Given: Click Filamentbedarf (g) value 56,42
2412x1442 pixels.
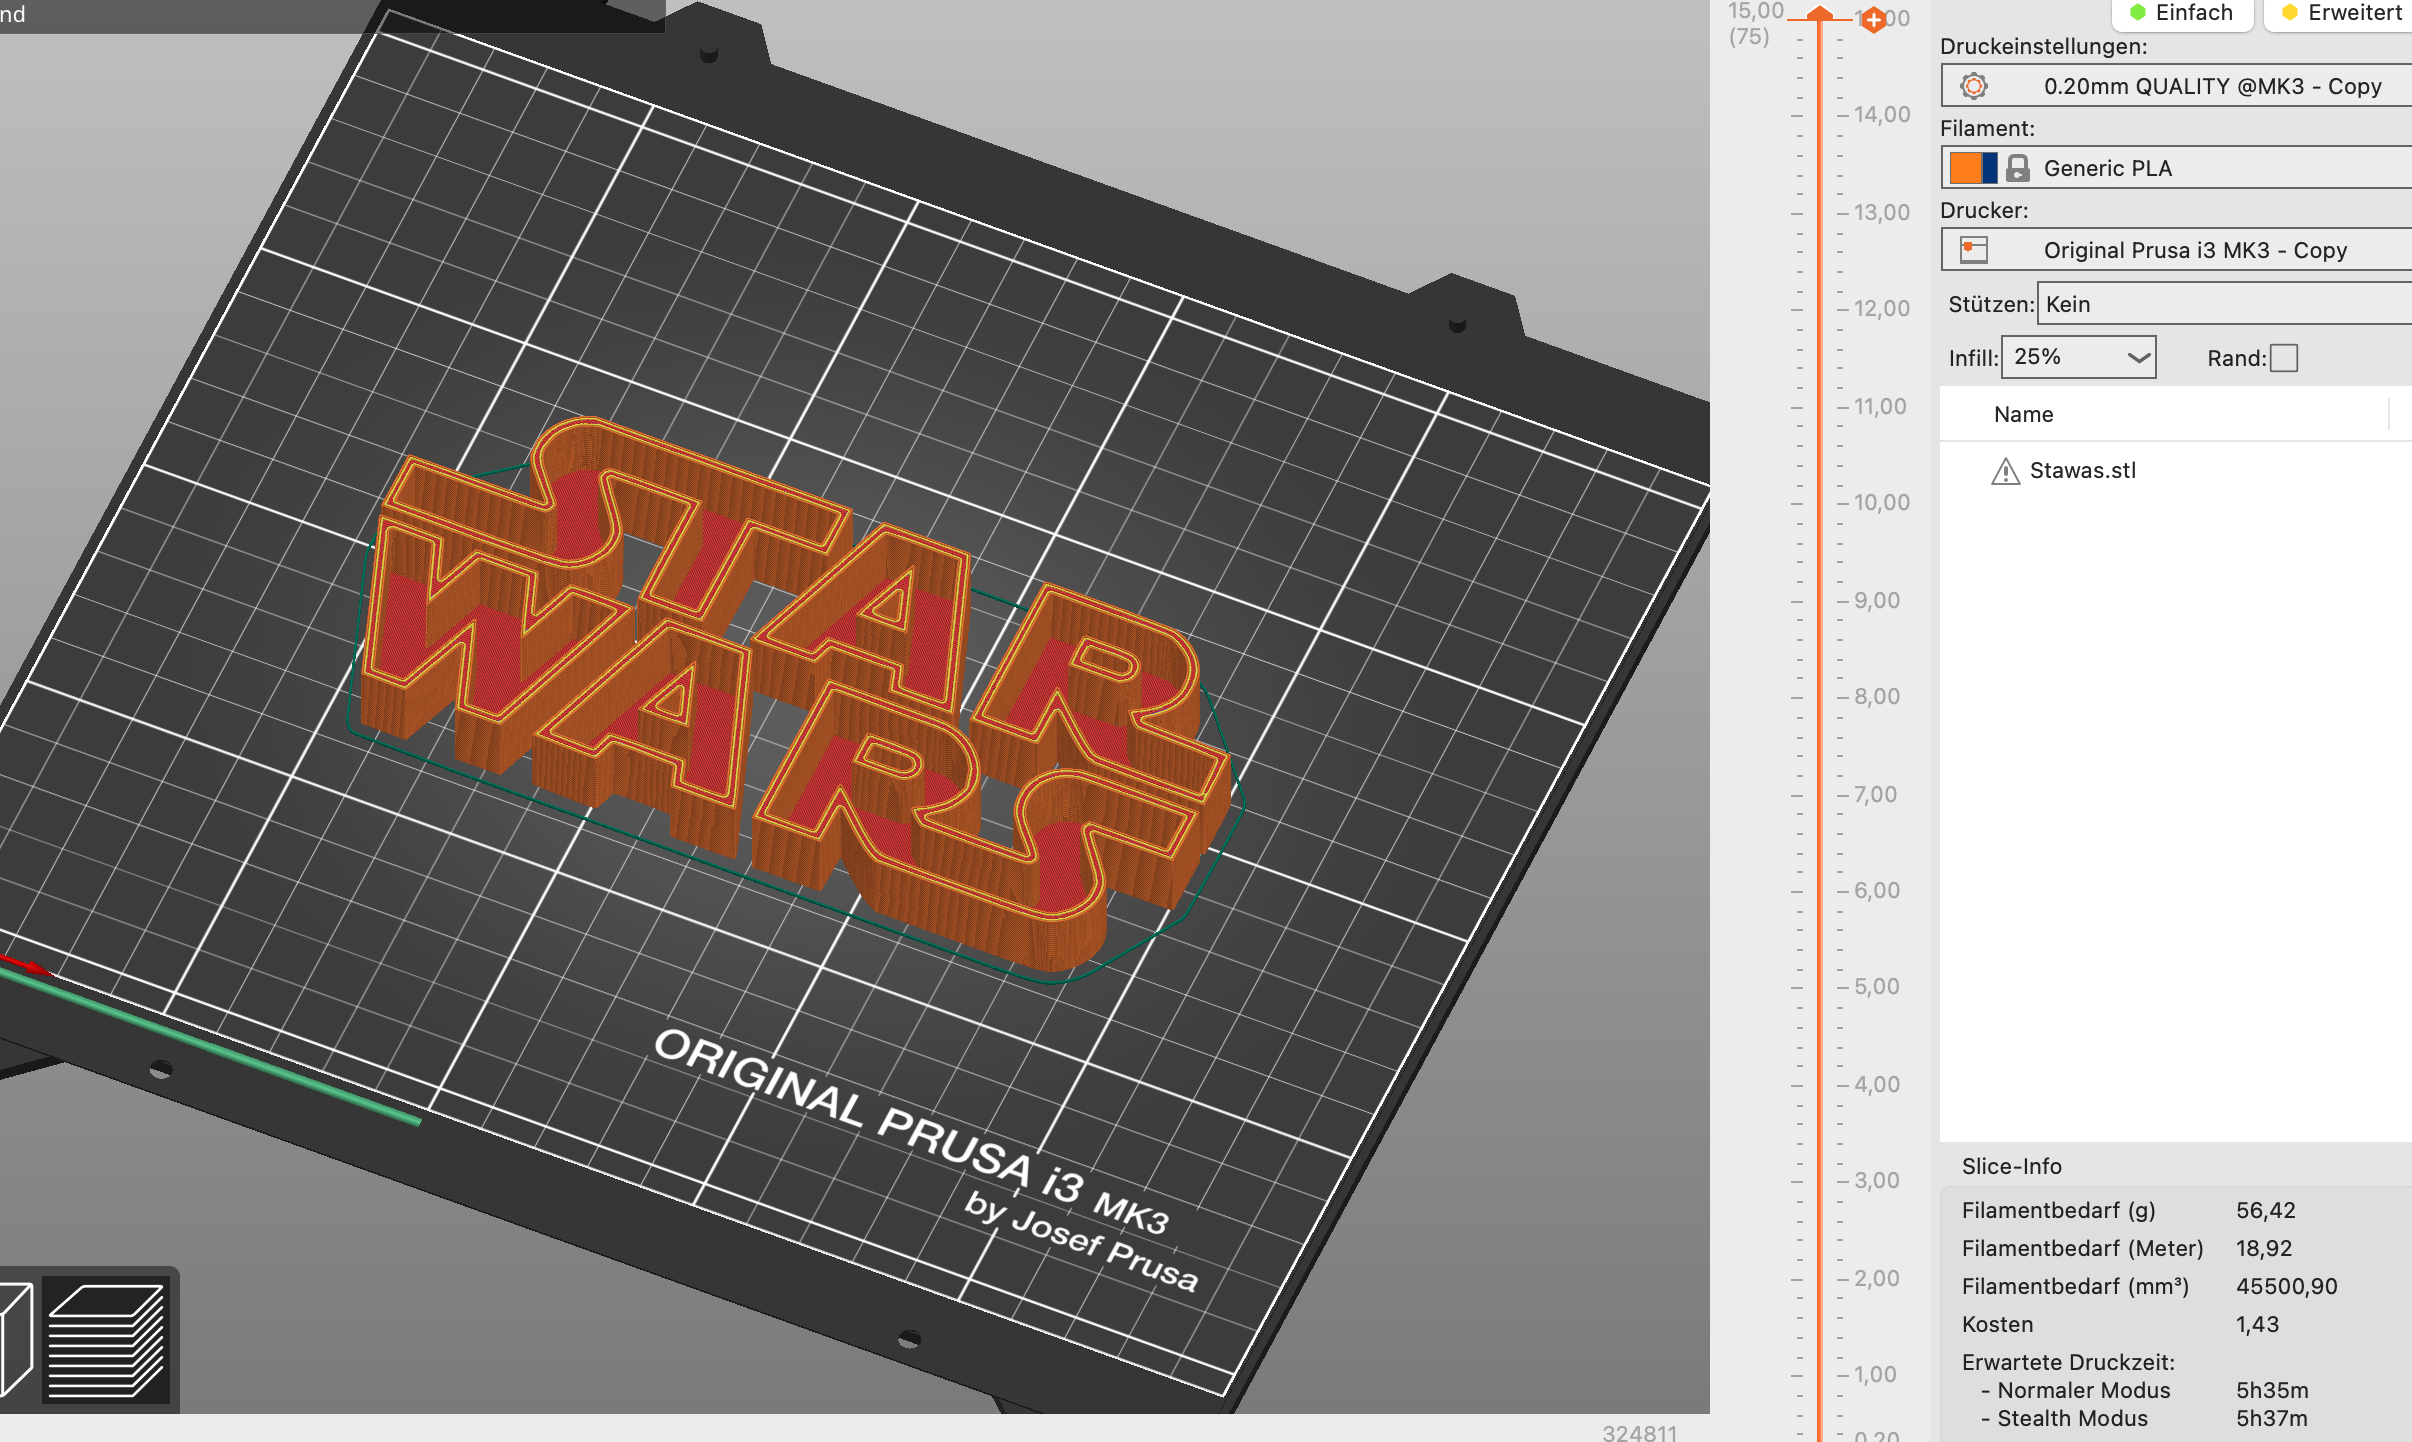Looking at the screenshot, I should (x=2266, y=1211).
